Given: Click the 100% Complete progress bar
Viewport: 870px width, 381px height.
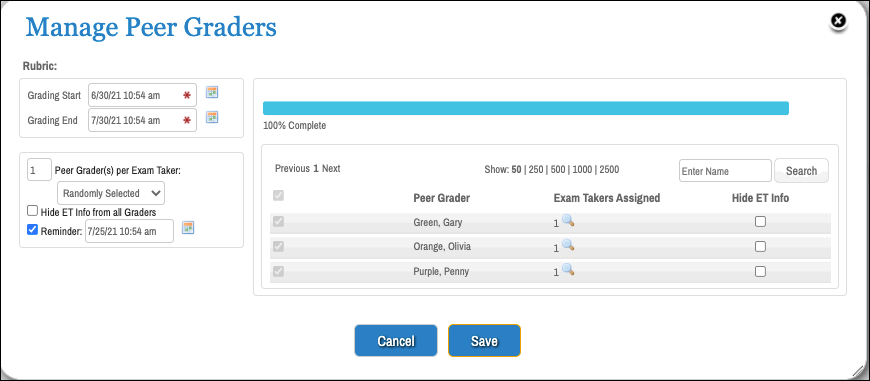Looking at the screenshot, I should tap(526, 108).
